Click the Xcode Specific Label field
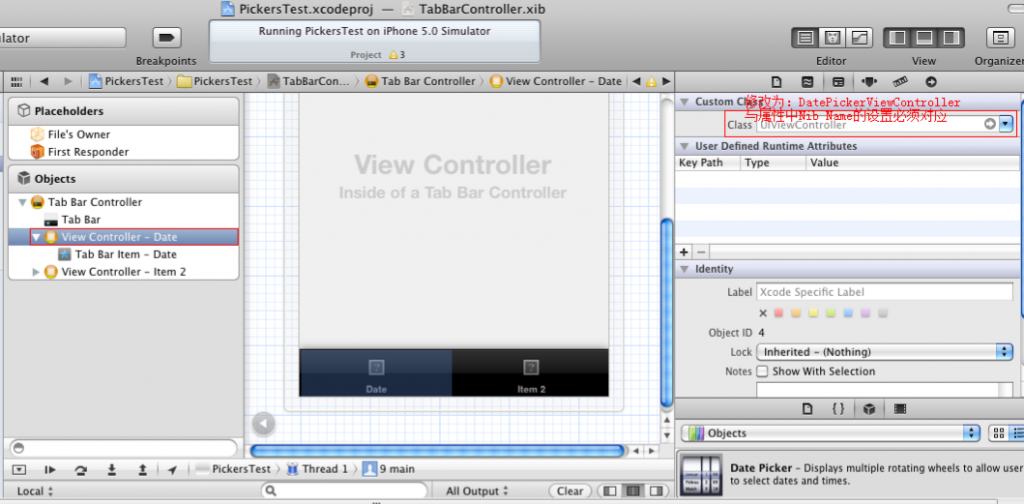Viewport: 1024px width, 504px height. pos(885,292)
